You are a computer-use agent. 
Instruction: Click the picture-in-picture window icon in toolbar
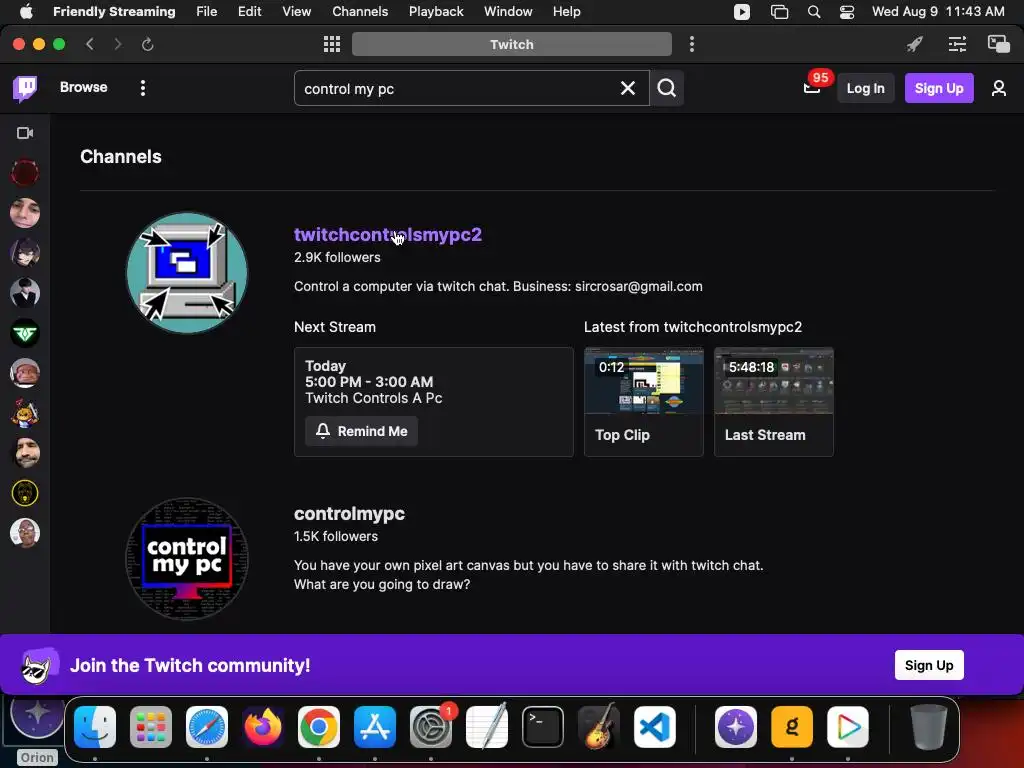tap(999, 44)
